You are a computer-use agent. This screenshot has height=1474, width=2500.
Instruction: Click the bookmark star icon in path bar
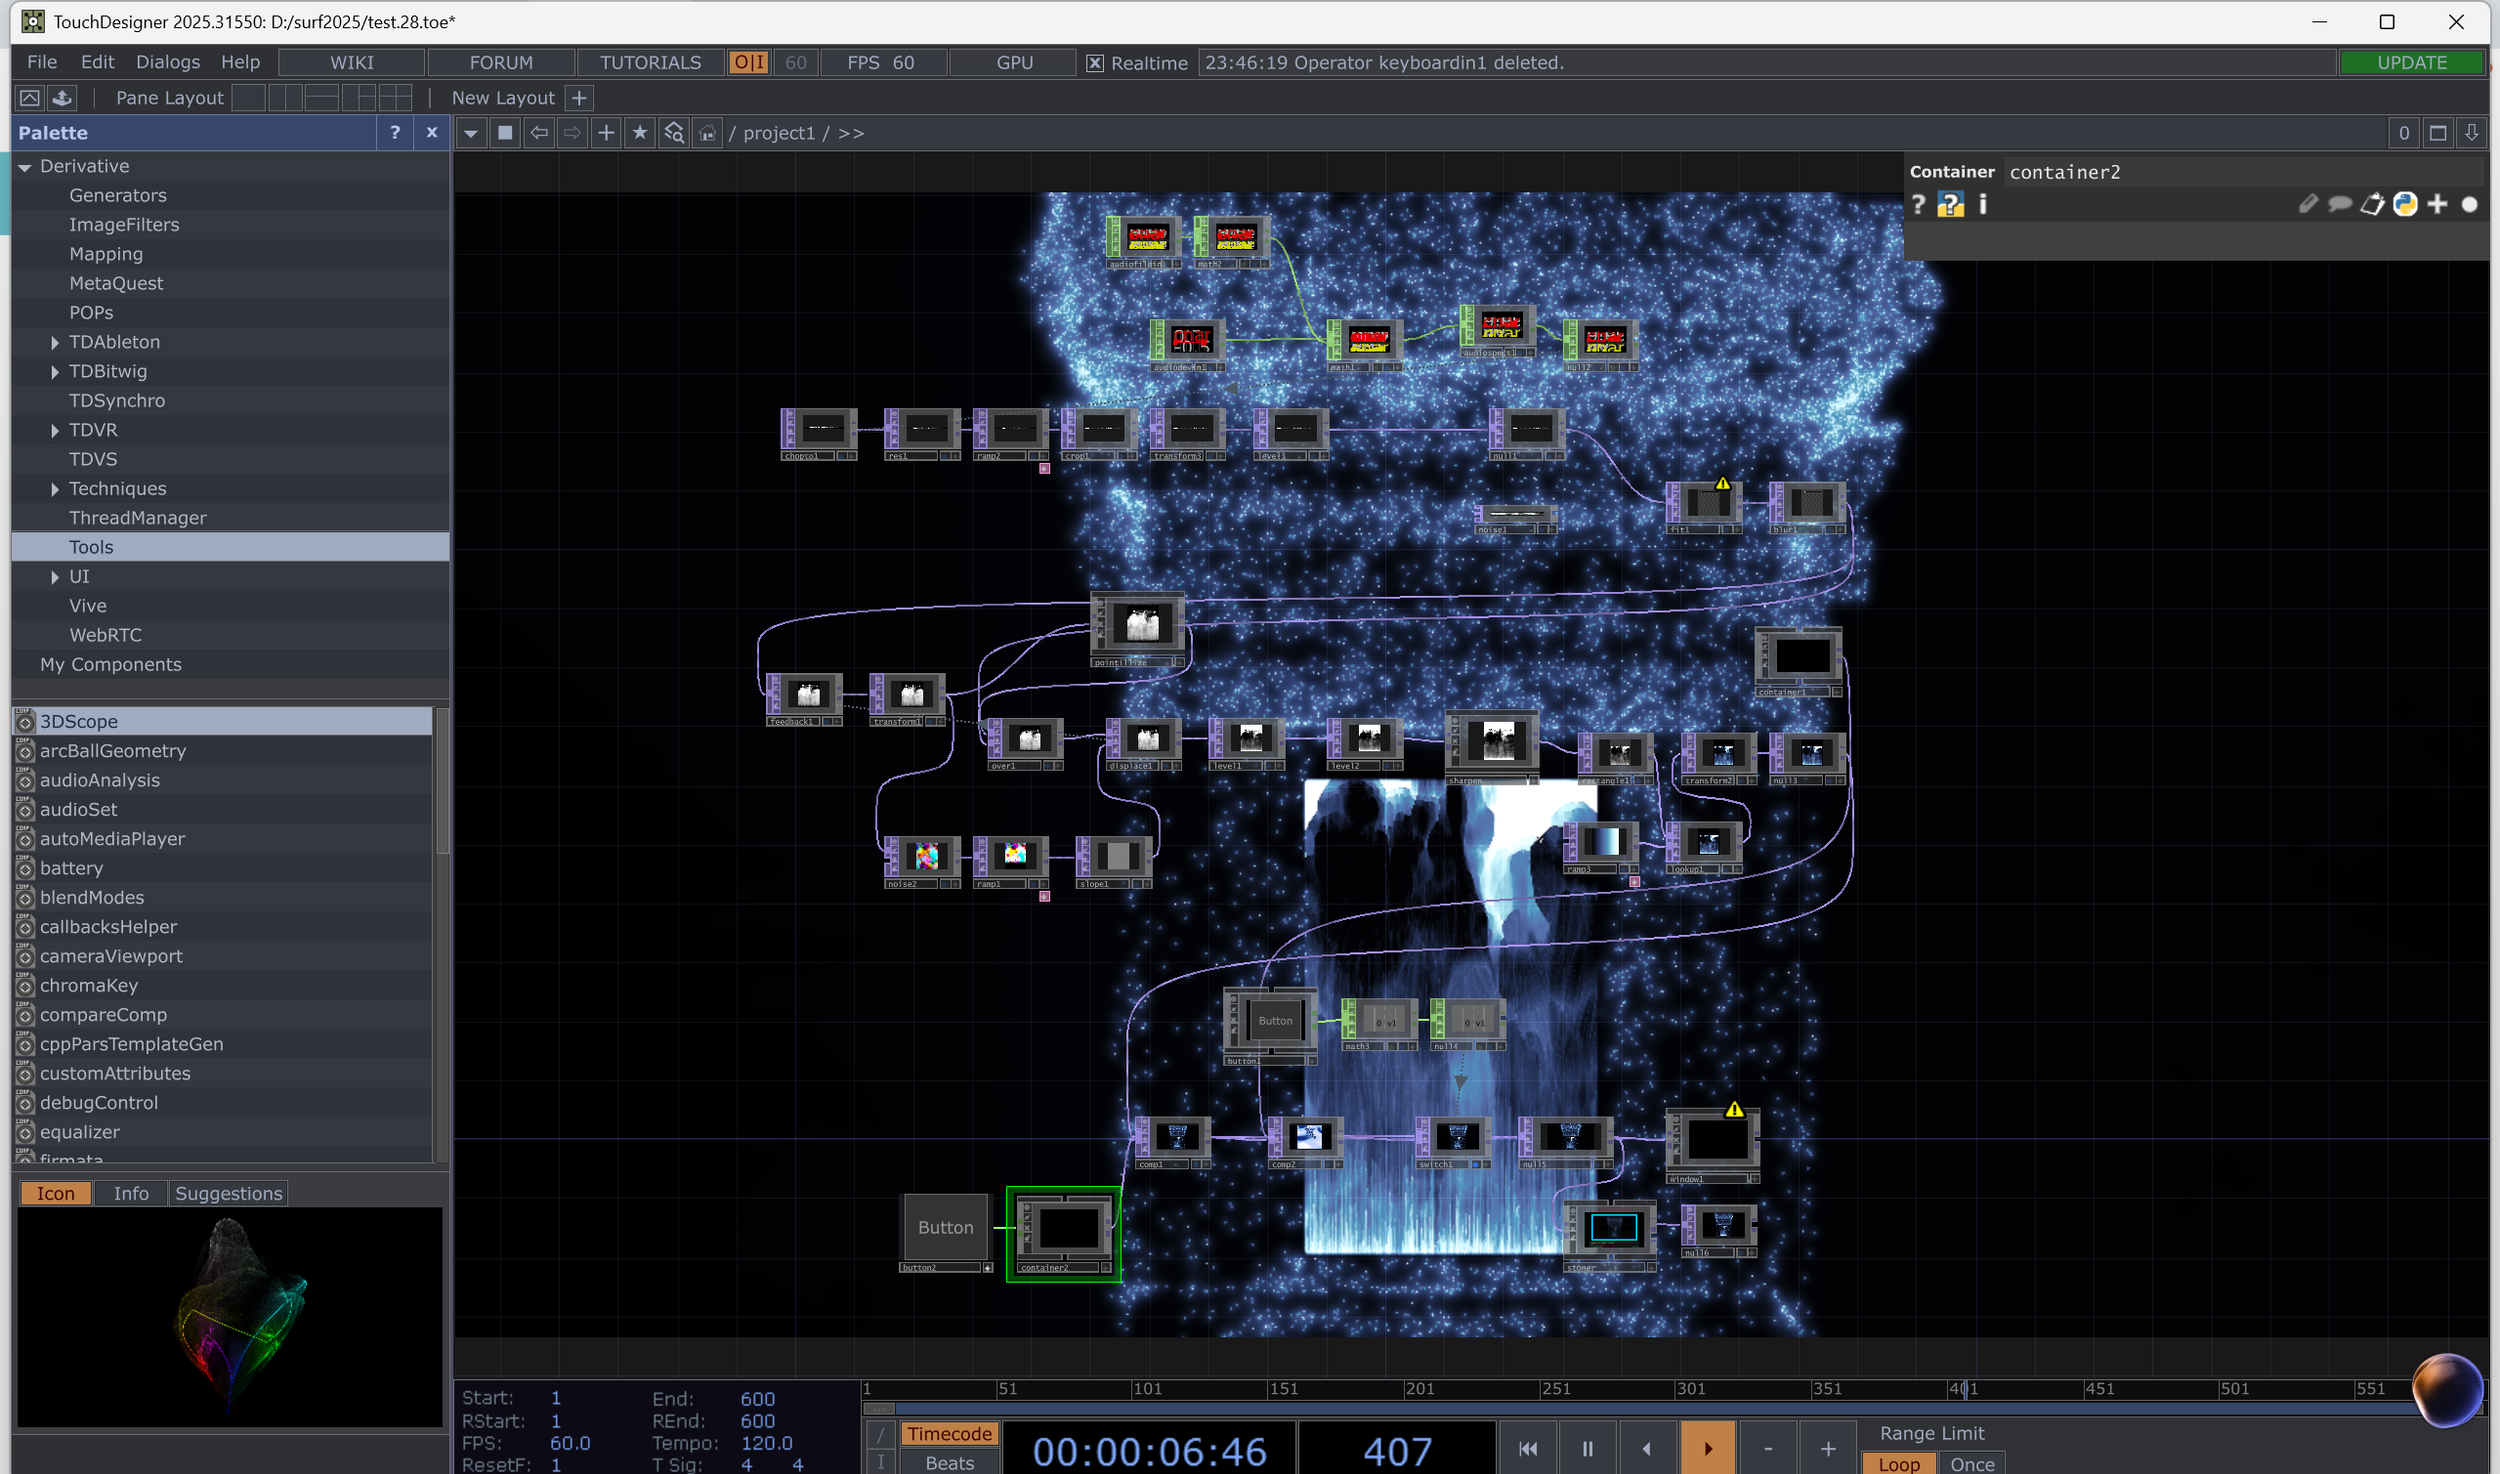(640, 133)
